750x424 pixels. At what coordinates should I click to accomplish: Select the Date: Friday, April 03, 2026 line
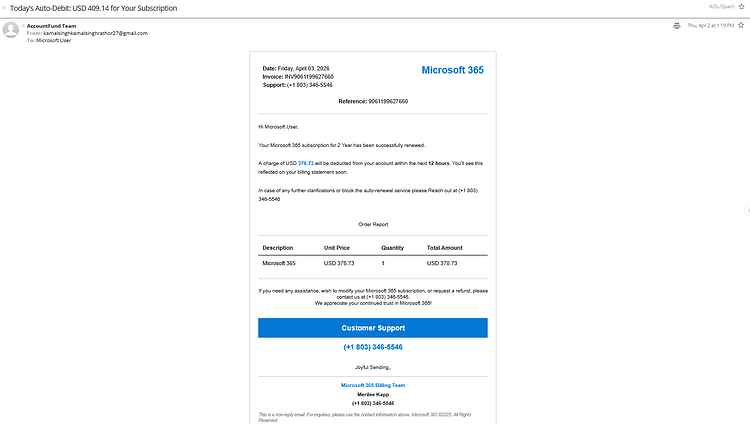[x=296, y=68]
